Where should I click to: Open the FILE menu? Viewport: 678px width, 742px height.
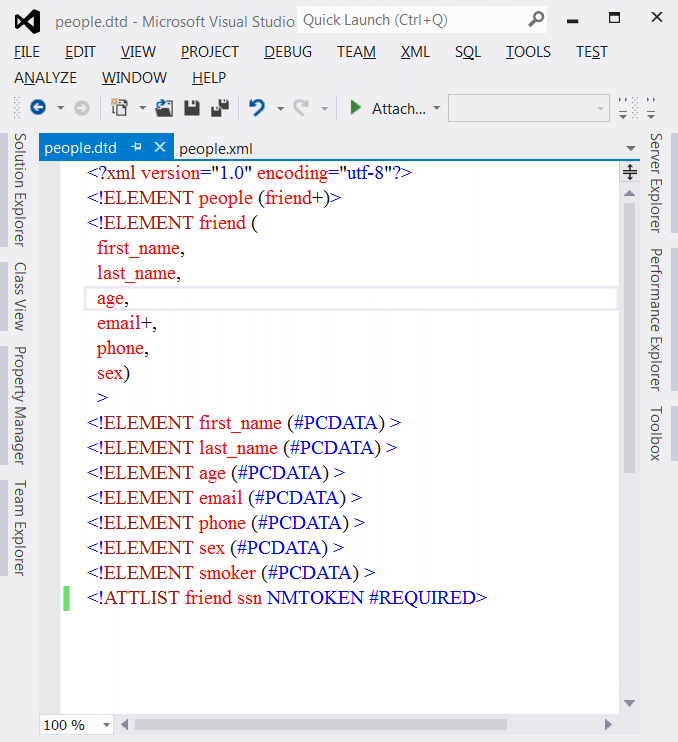click(x=27, y=52)
